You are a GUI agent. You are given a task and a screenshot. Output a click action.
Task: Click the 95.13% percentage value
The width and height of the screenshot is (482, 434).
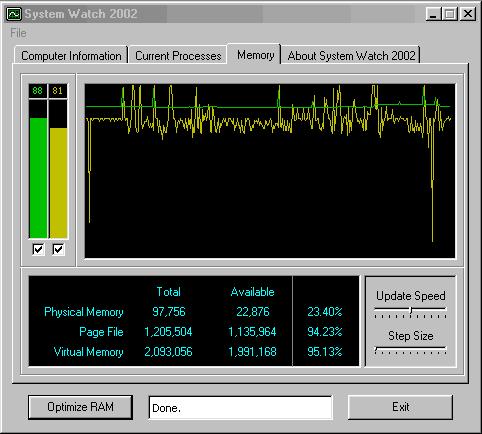click(325, 352)
